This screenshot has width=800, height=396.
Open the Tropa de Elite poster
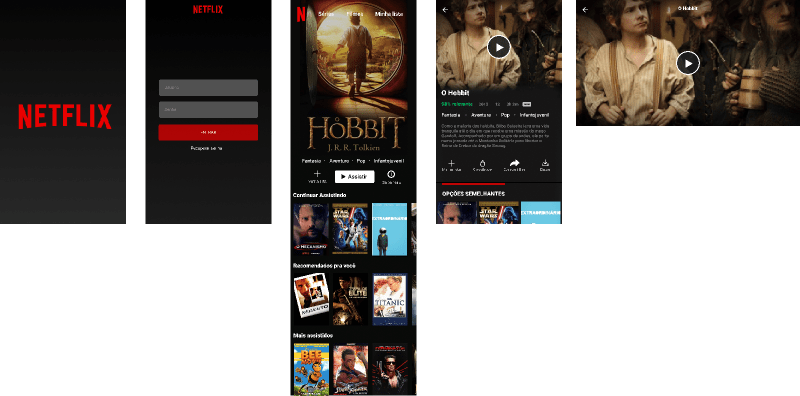[350, 299]
